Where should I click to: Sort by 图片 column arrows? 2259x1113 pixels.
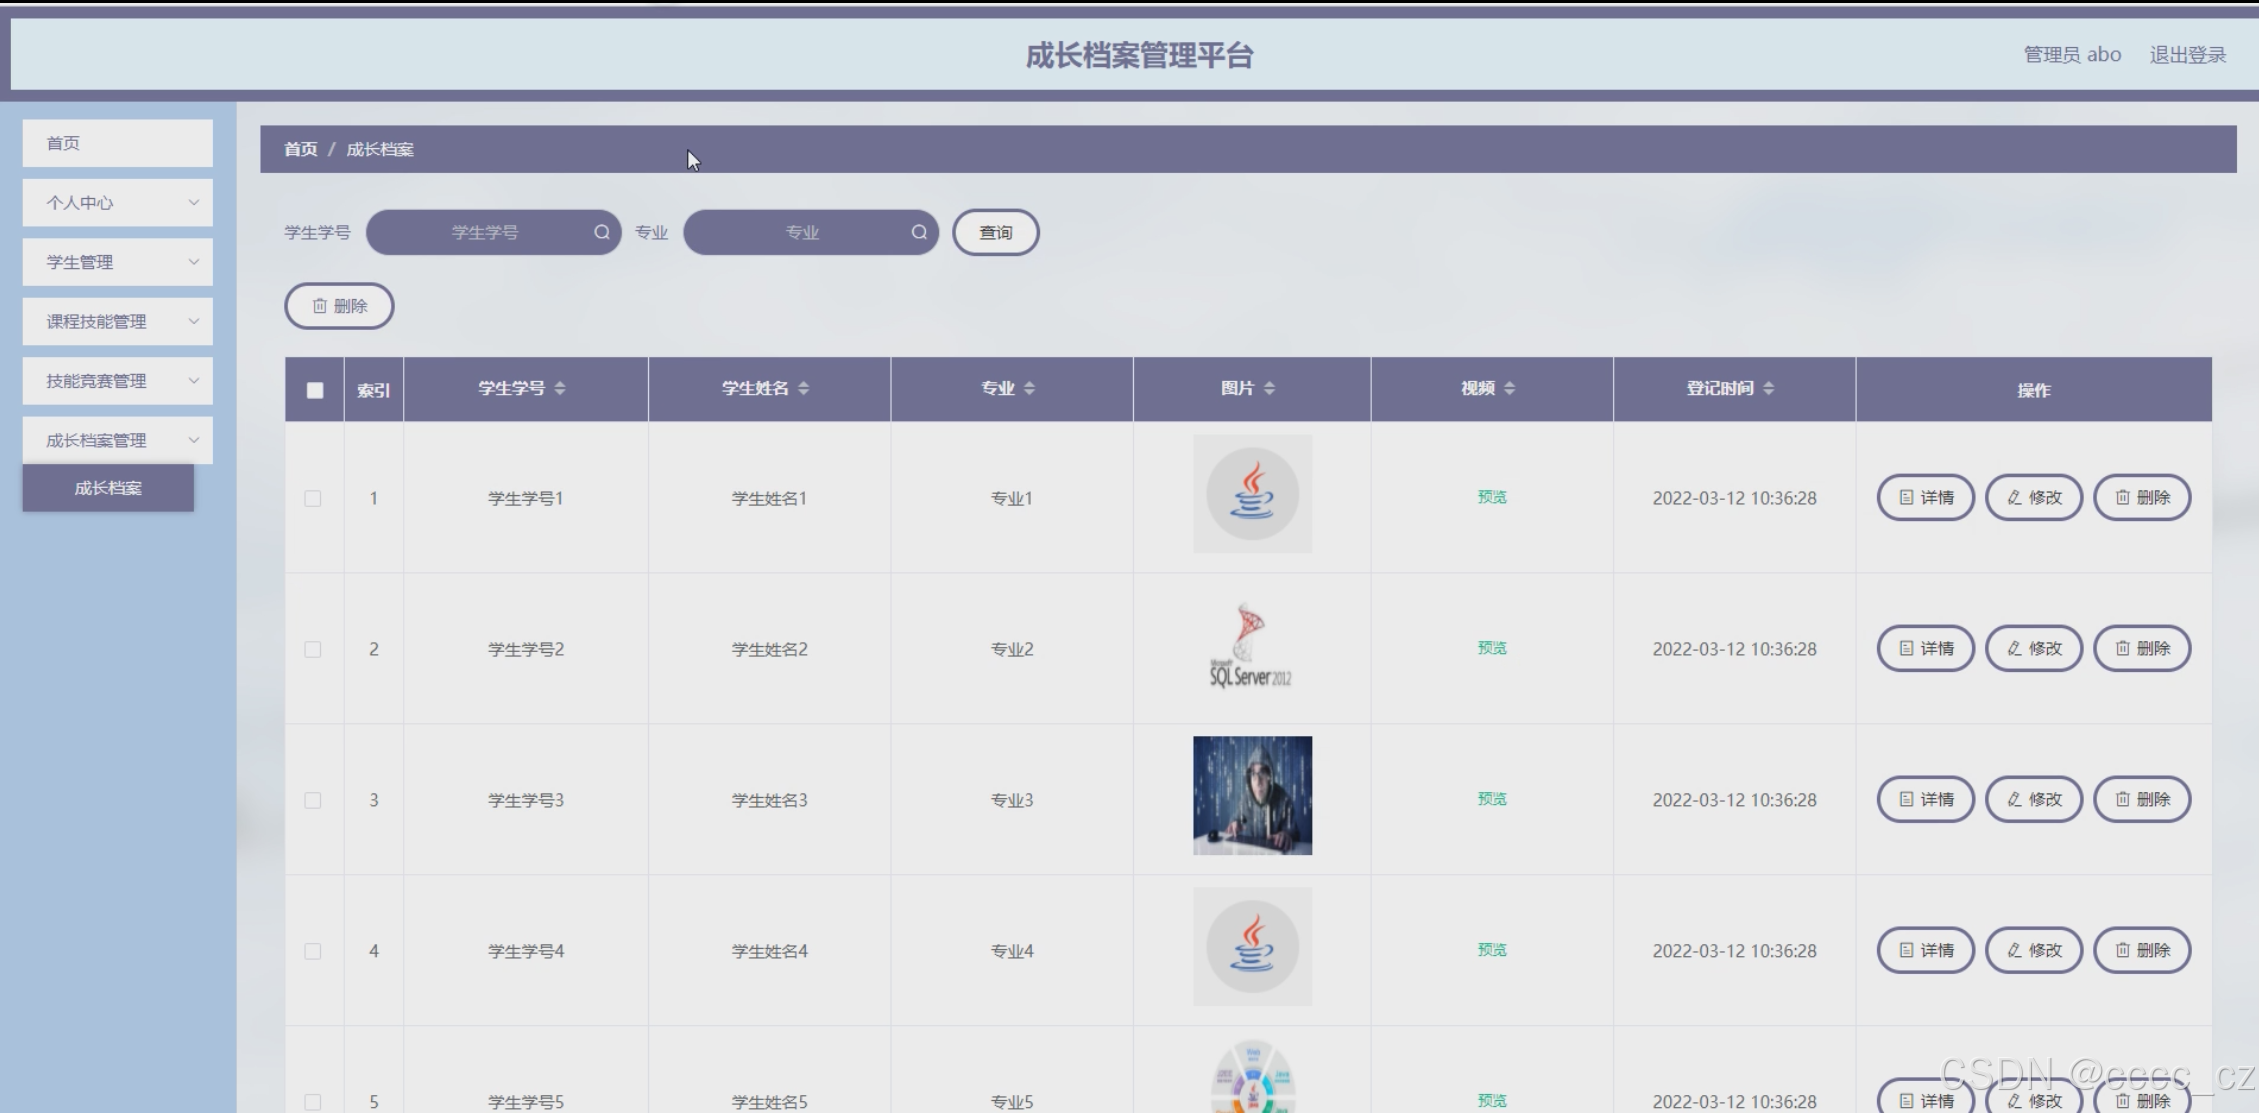(1269, 388)
